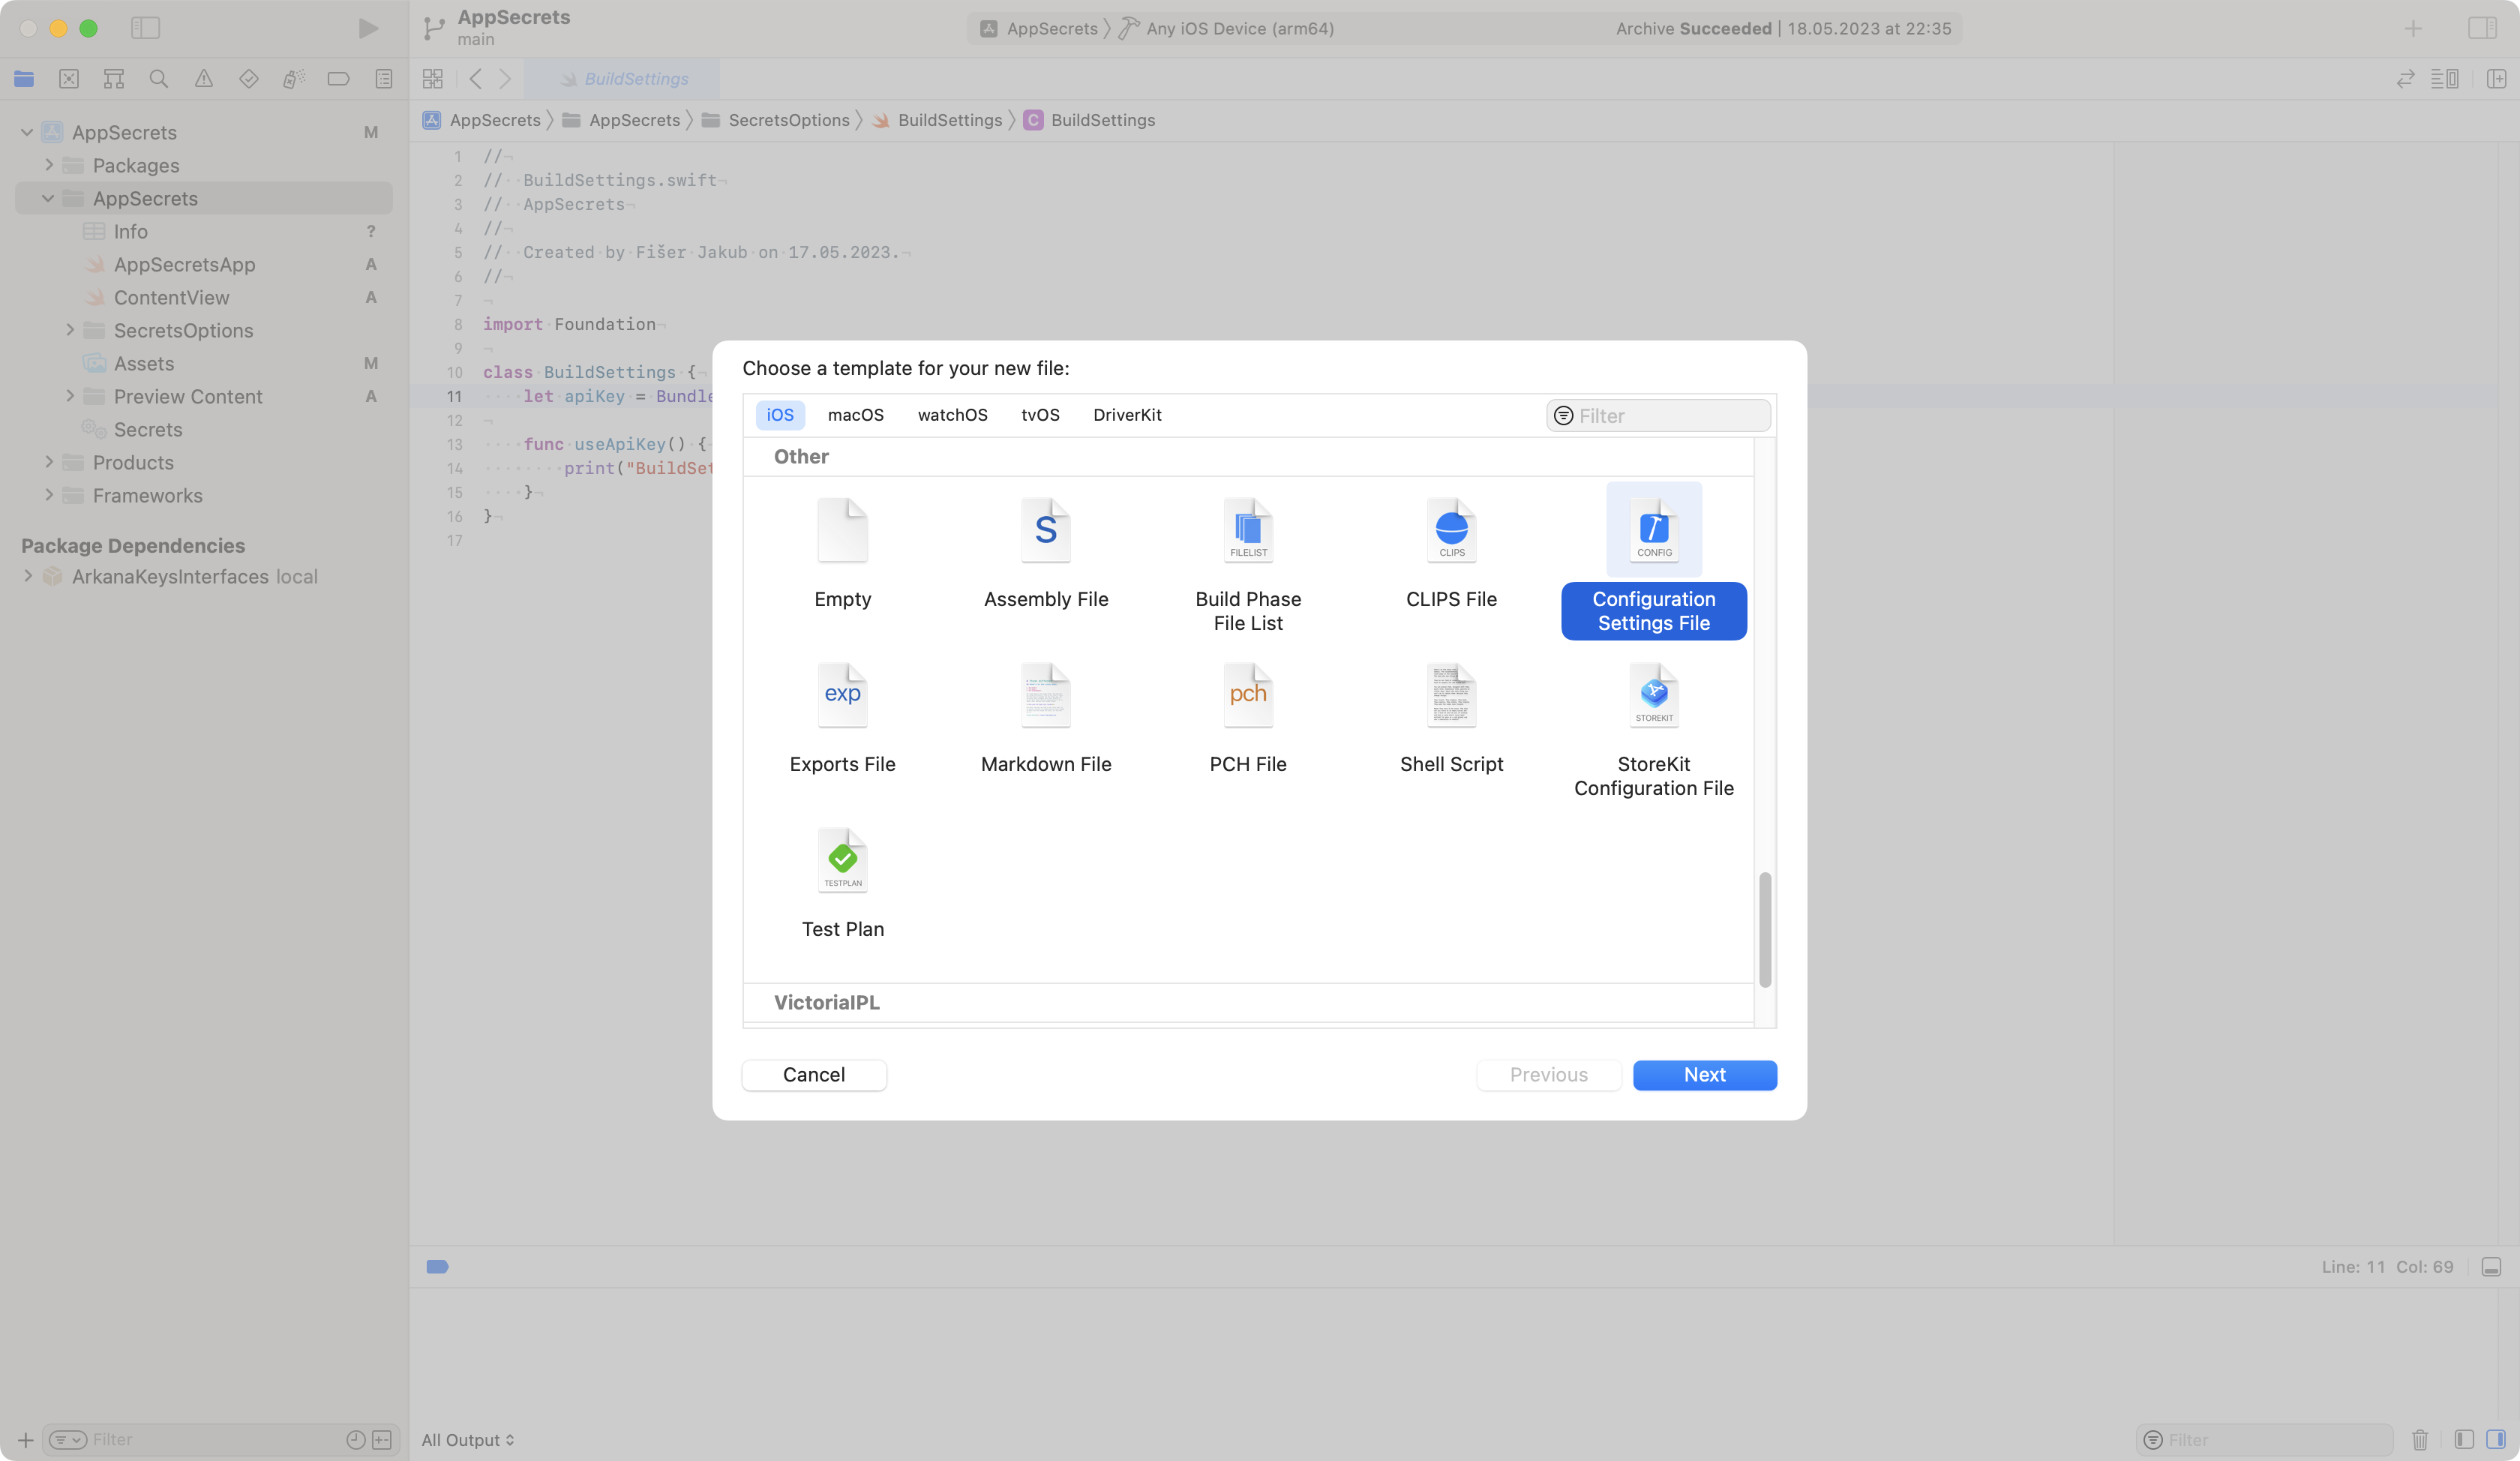
Task: Expand the SecretsOptions folder
Action: [69, 330]
